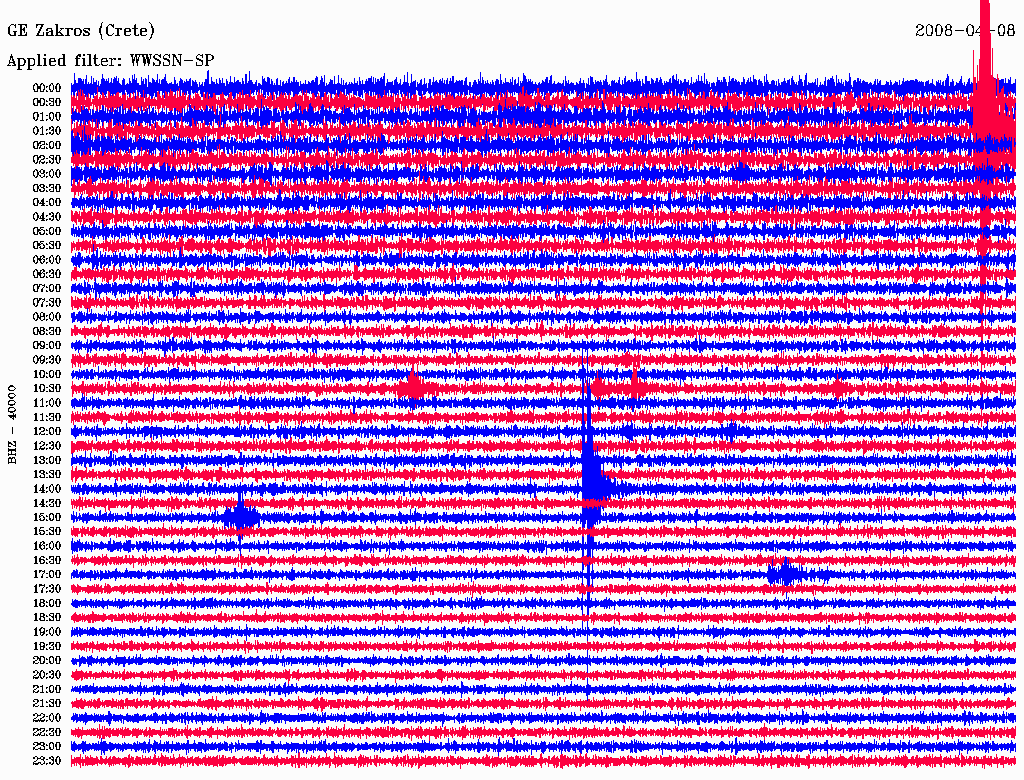The image size is (1024, 780).
Task: Click the 14:30 time label
Action: pos(47,503)
